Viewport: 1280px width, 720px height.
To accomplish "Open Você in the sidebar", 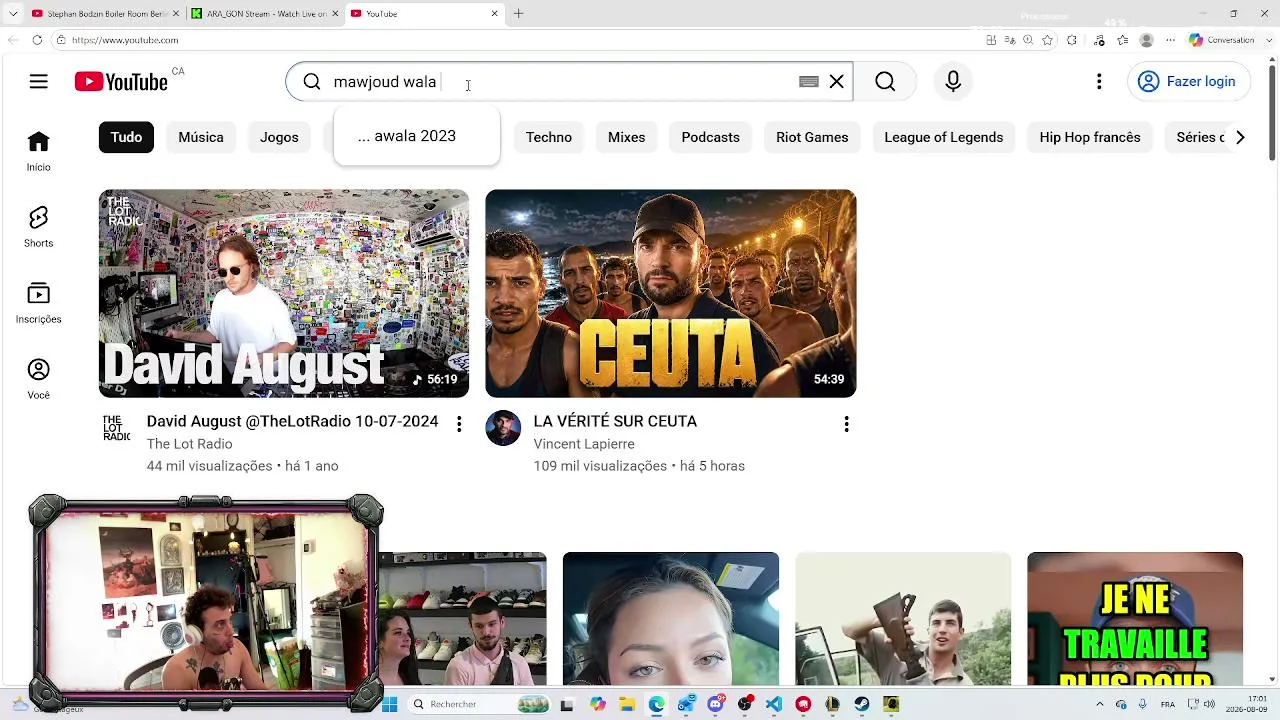I will (x=38, y=379).
